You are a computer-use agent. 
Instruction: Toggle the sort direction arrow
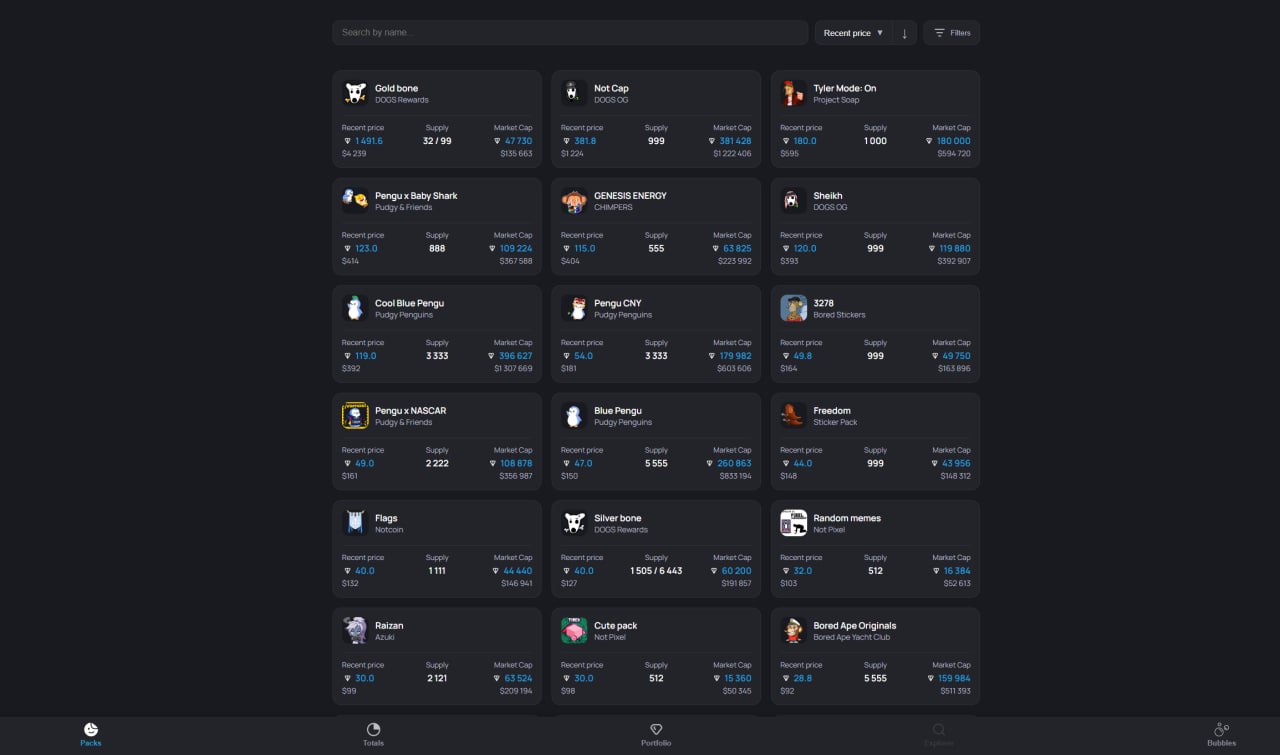click(904, 33)
